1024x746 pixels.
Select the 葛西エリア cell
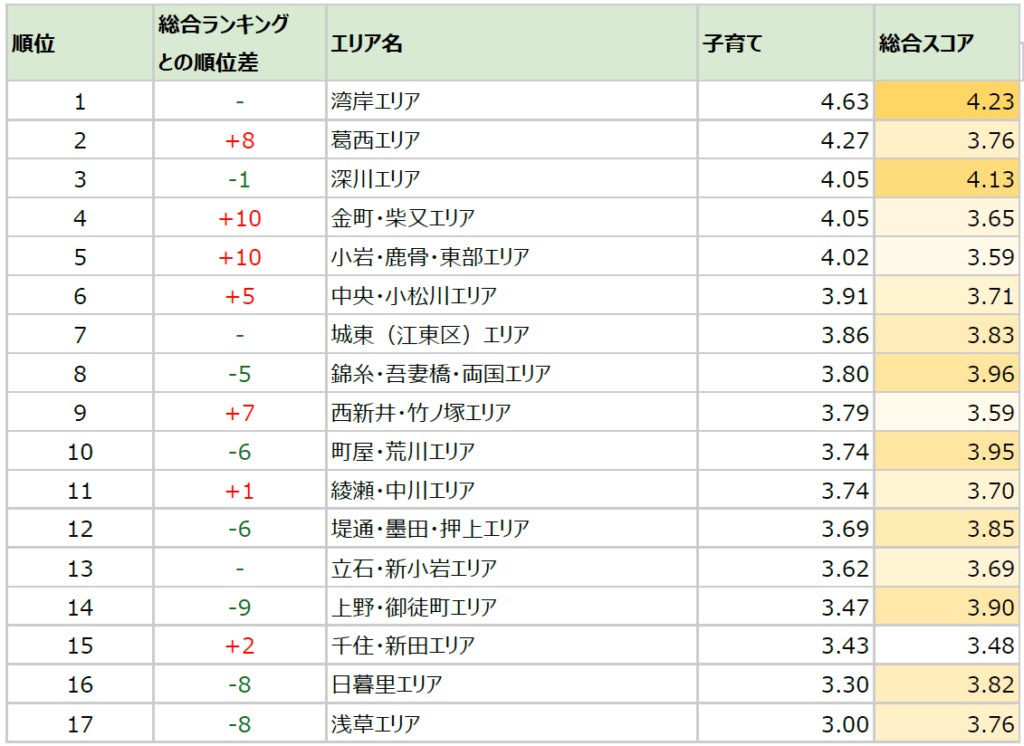(x=376, y=140)
